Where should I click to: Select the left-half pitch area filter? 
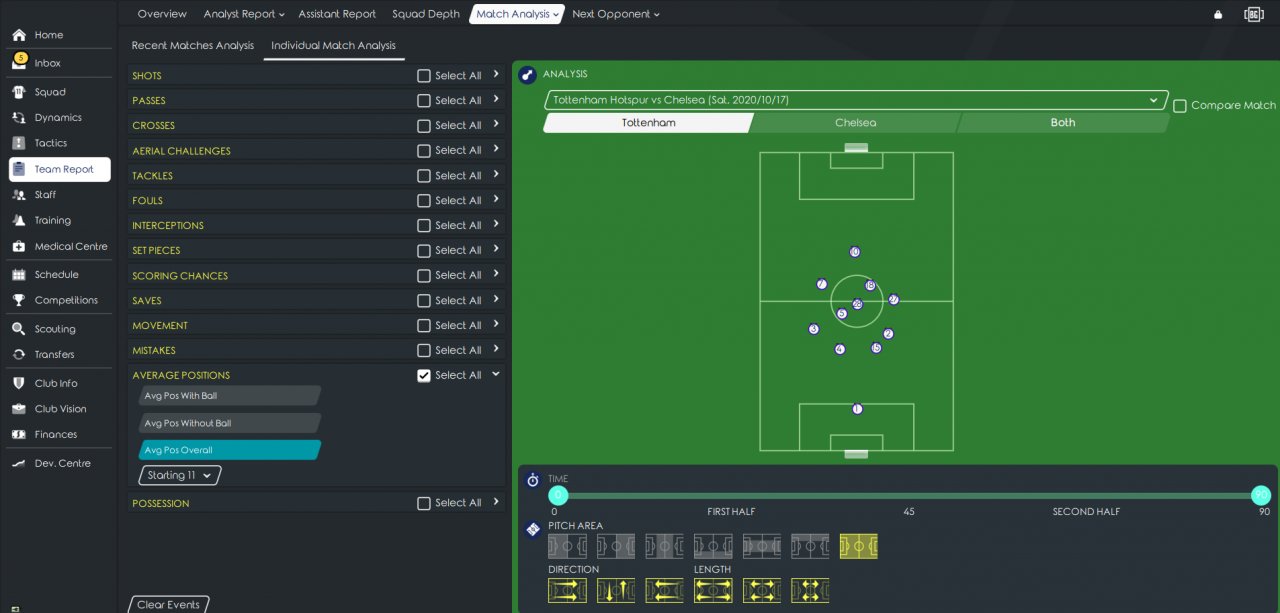coord(567,546)
